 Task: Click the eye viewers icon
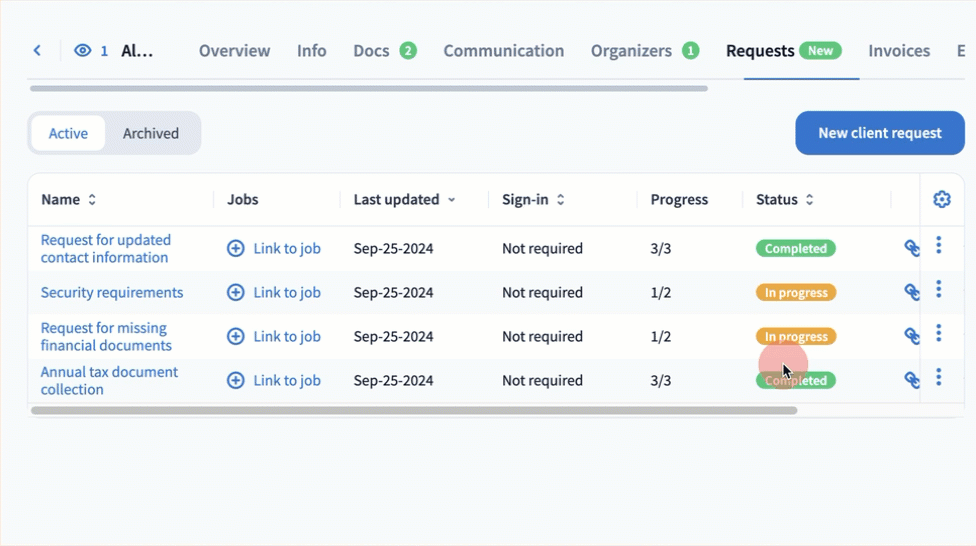(x=83, y=50)
